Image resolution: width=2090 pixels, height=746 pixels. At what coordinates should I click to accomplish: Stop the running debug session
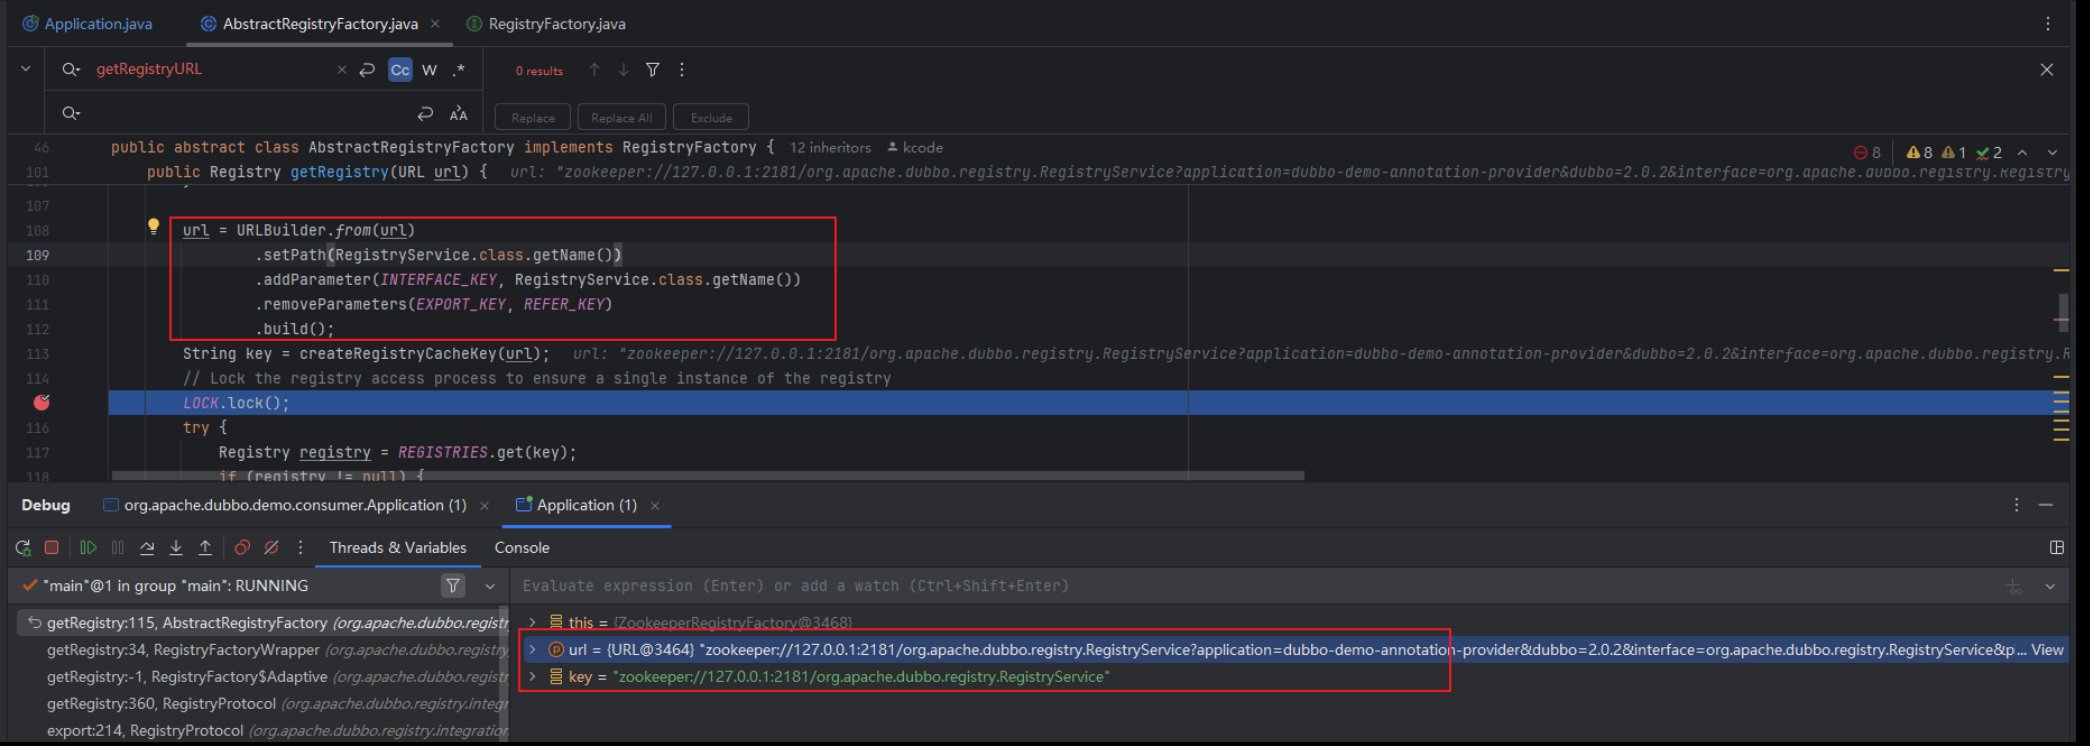tap(52, 548)
